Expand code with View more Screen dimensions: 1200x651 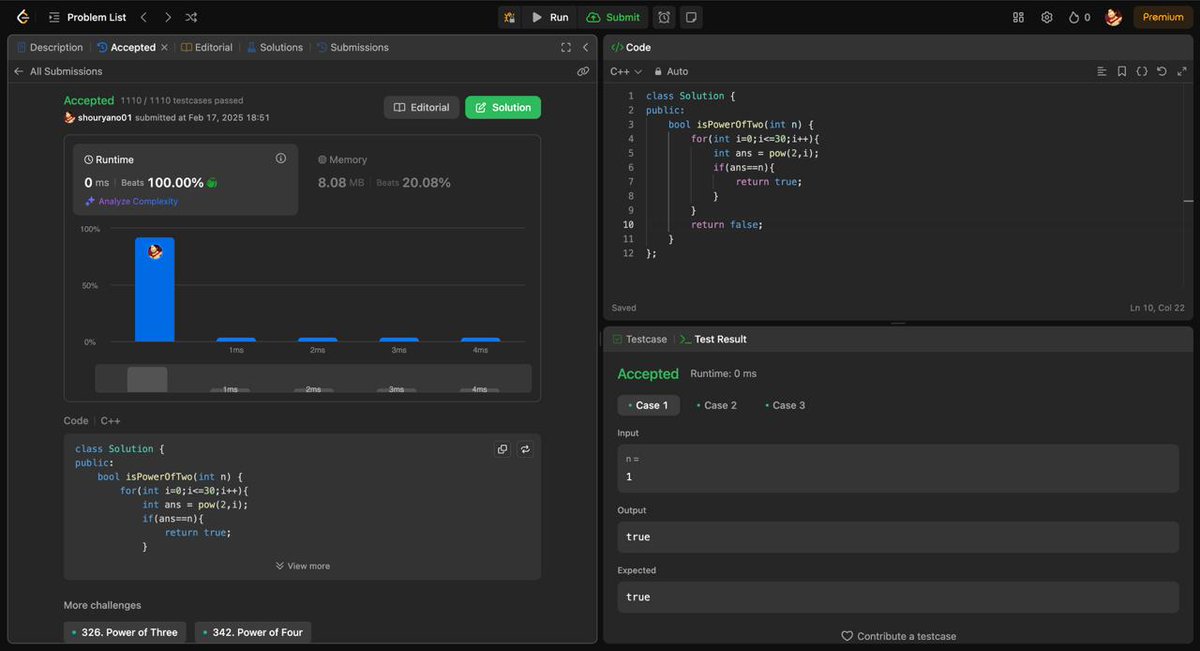[x=302, y=566]
